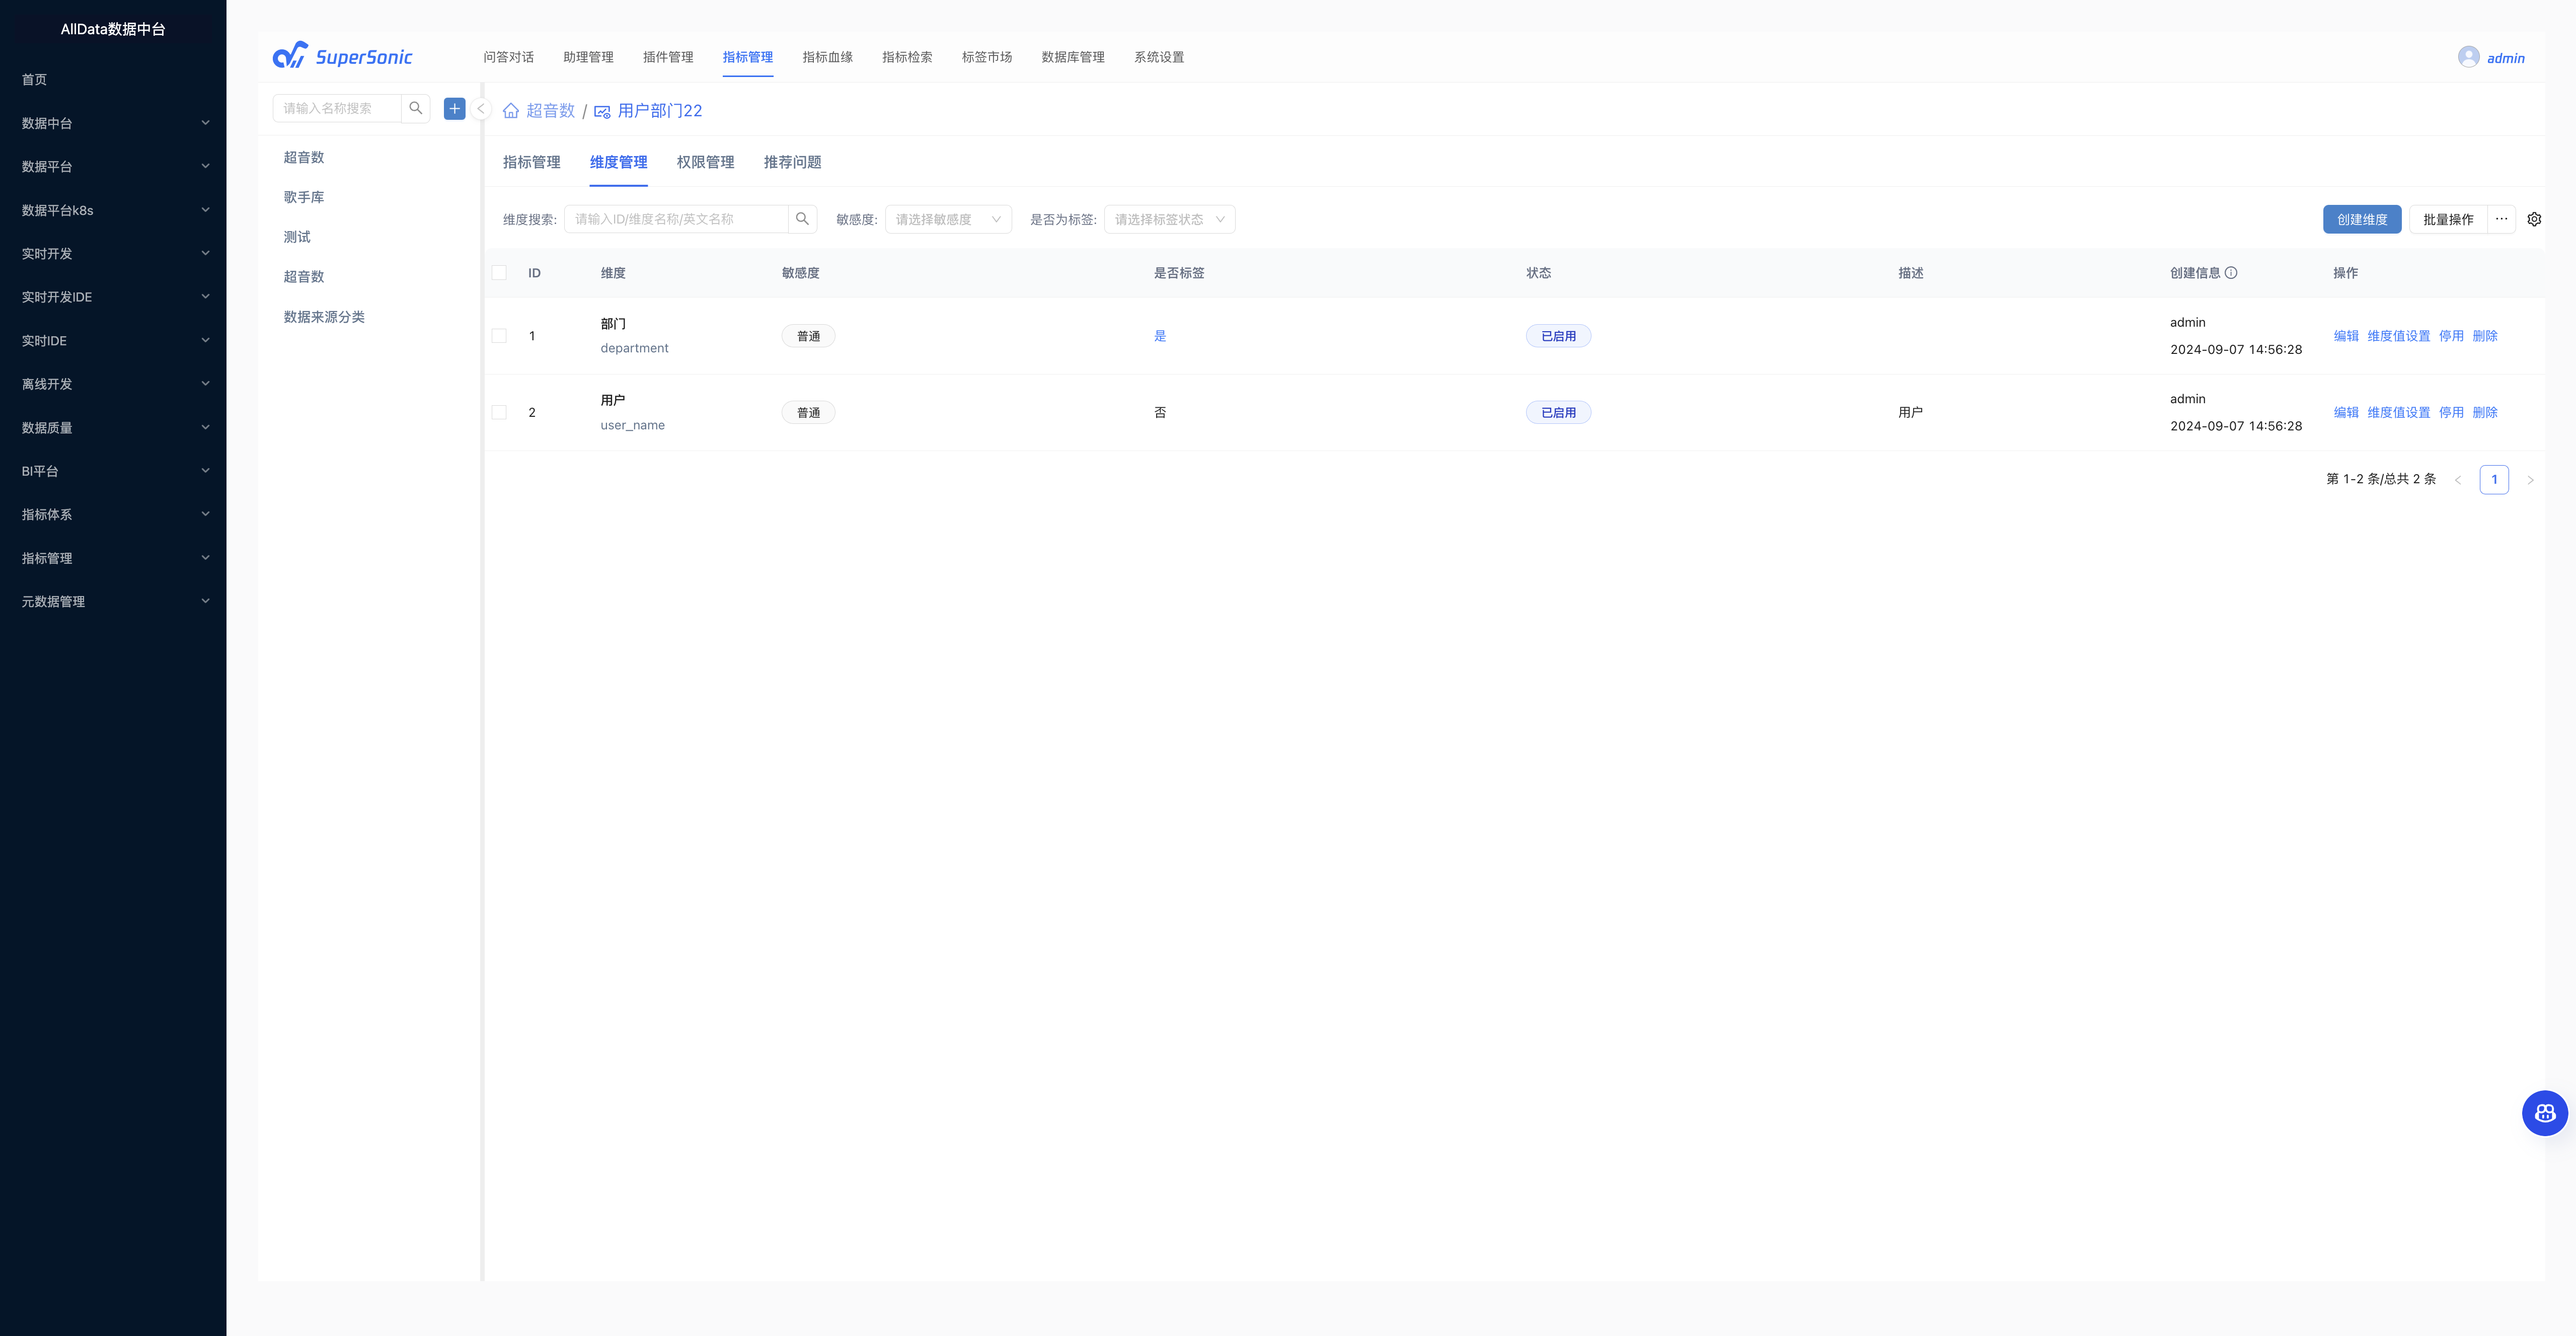Switch to the 推荐问题 tab
Image resolution: width=2576 pixels, height=1336 pixels.
point(792,162)
